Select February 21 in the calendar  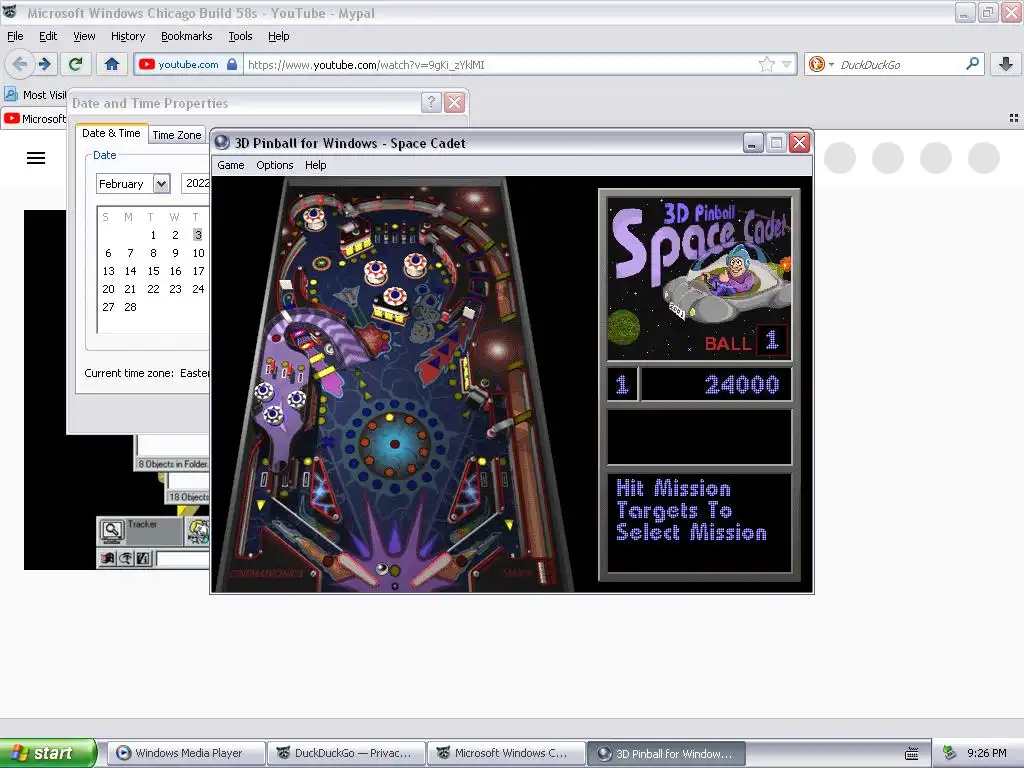131,289
